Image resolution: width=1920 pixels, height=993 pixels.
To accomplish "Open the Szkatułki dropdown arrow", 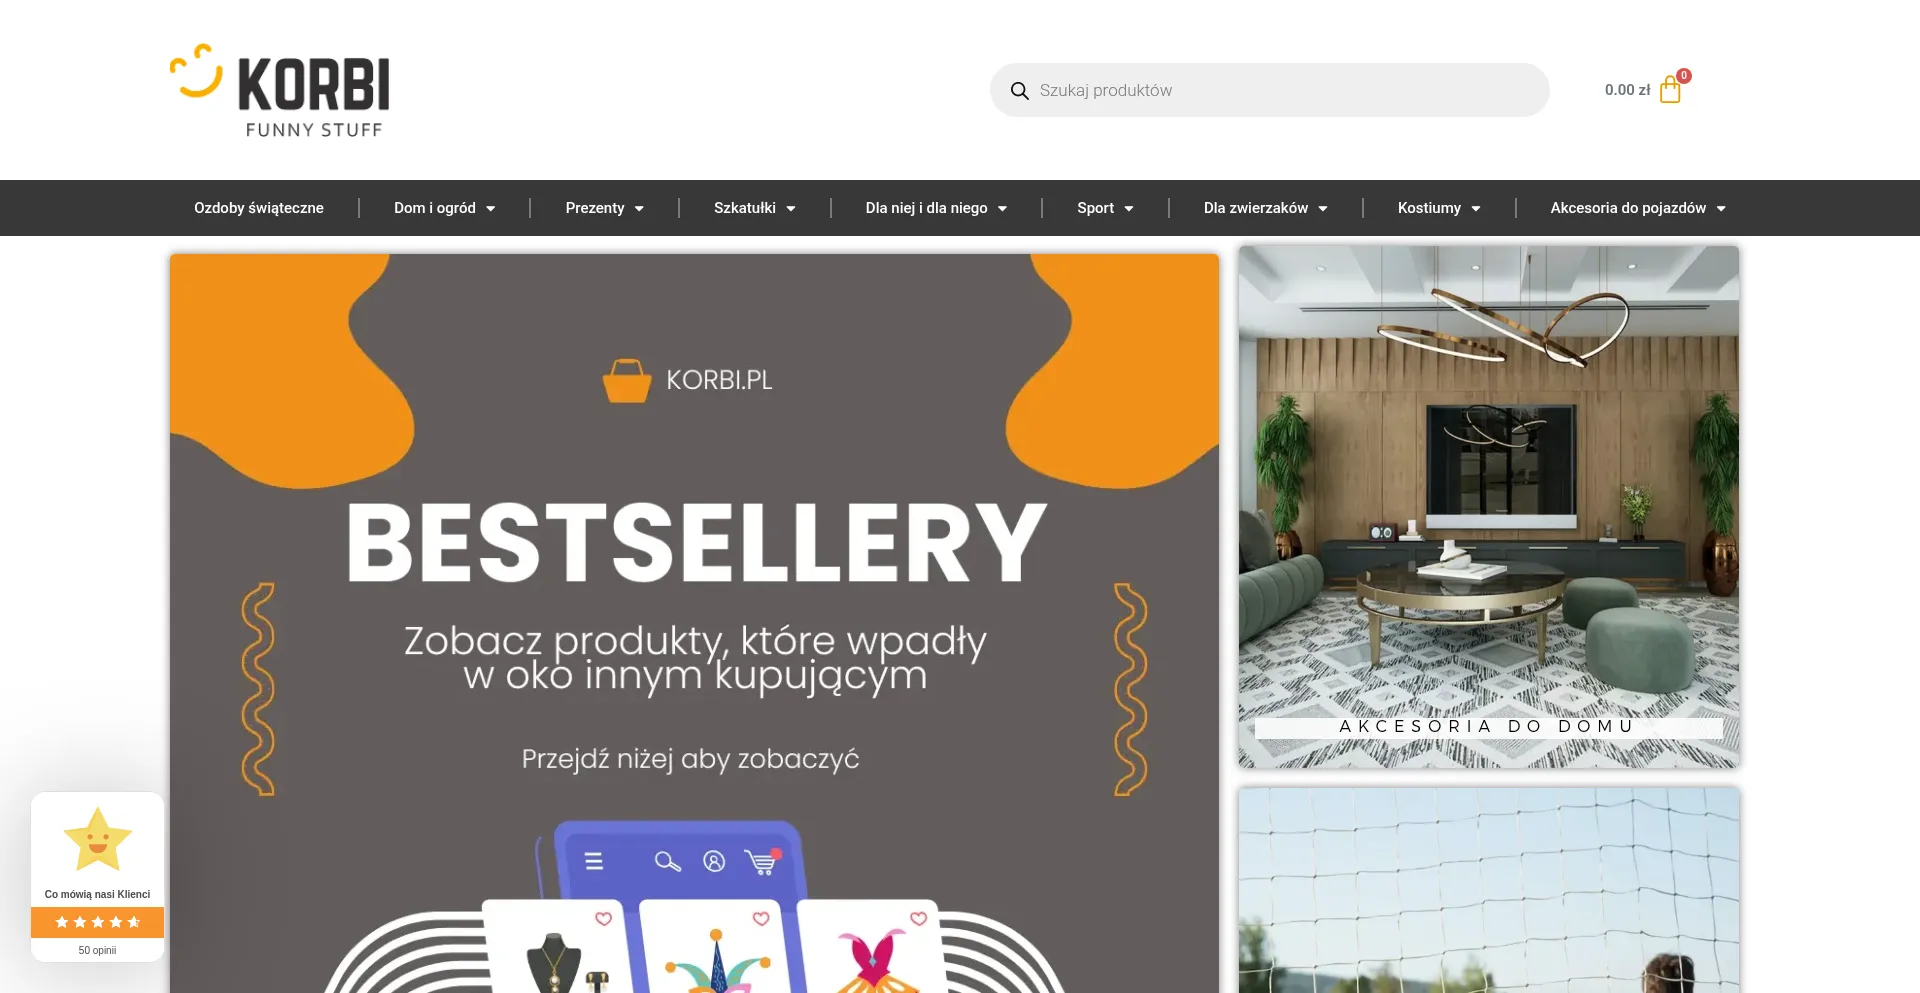I will pos(791,209).
